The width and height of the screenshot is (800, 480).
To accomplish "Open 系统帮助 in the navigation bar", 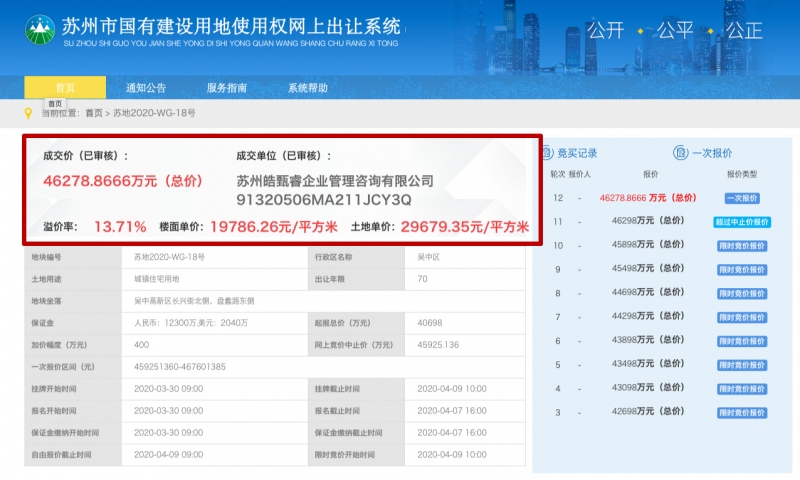I will coord(308,88).
